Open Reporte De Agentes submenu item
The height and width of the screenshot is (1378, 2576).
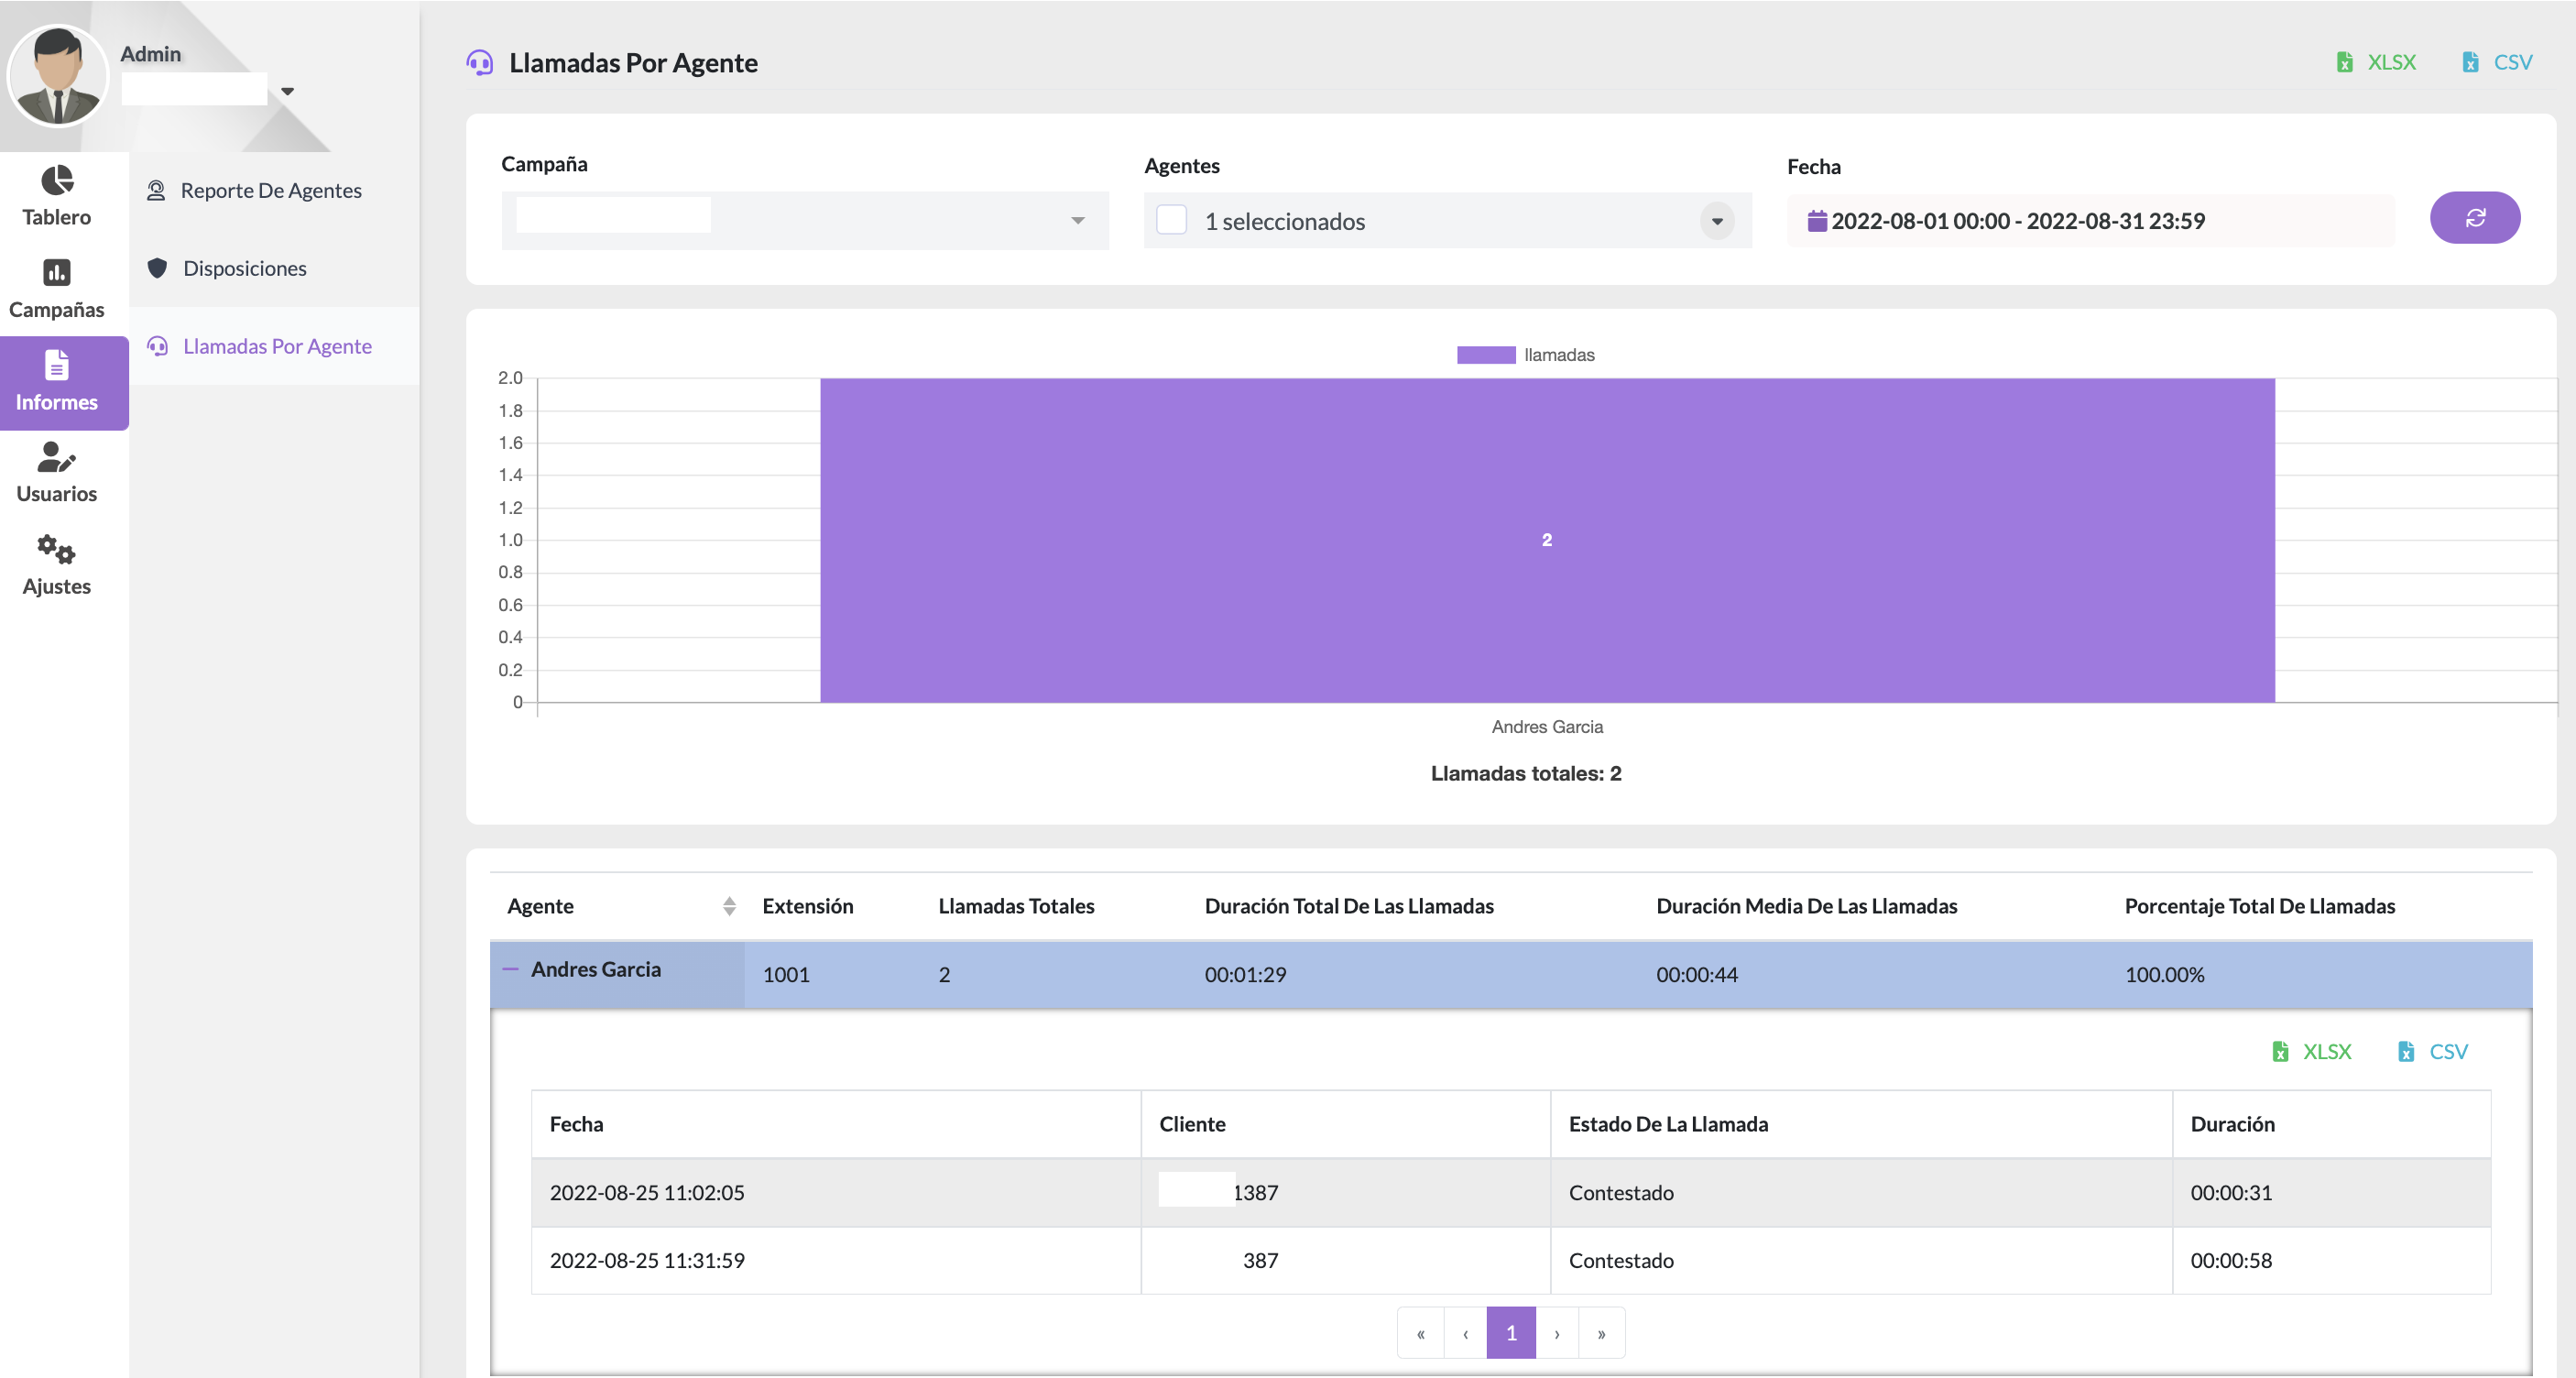point(270,190)
